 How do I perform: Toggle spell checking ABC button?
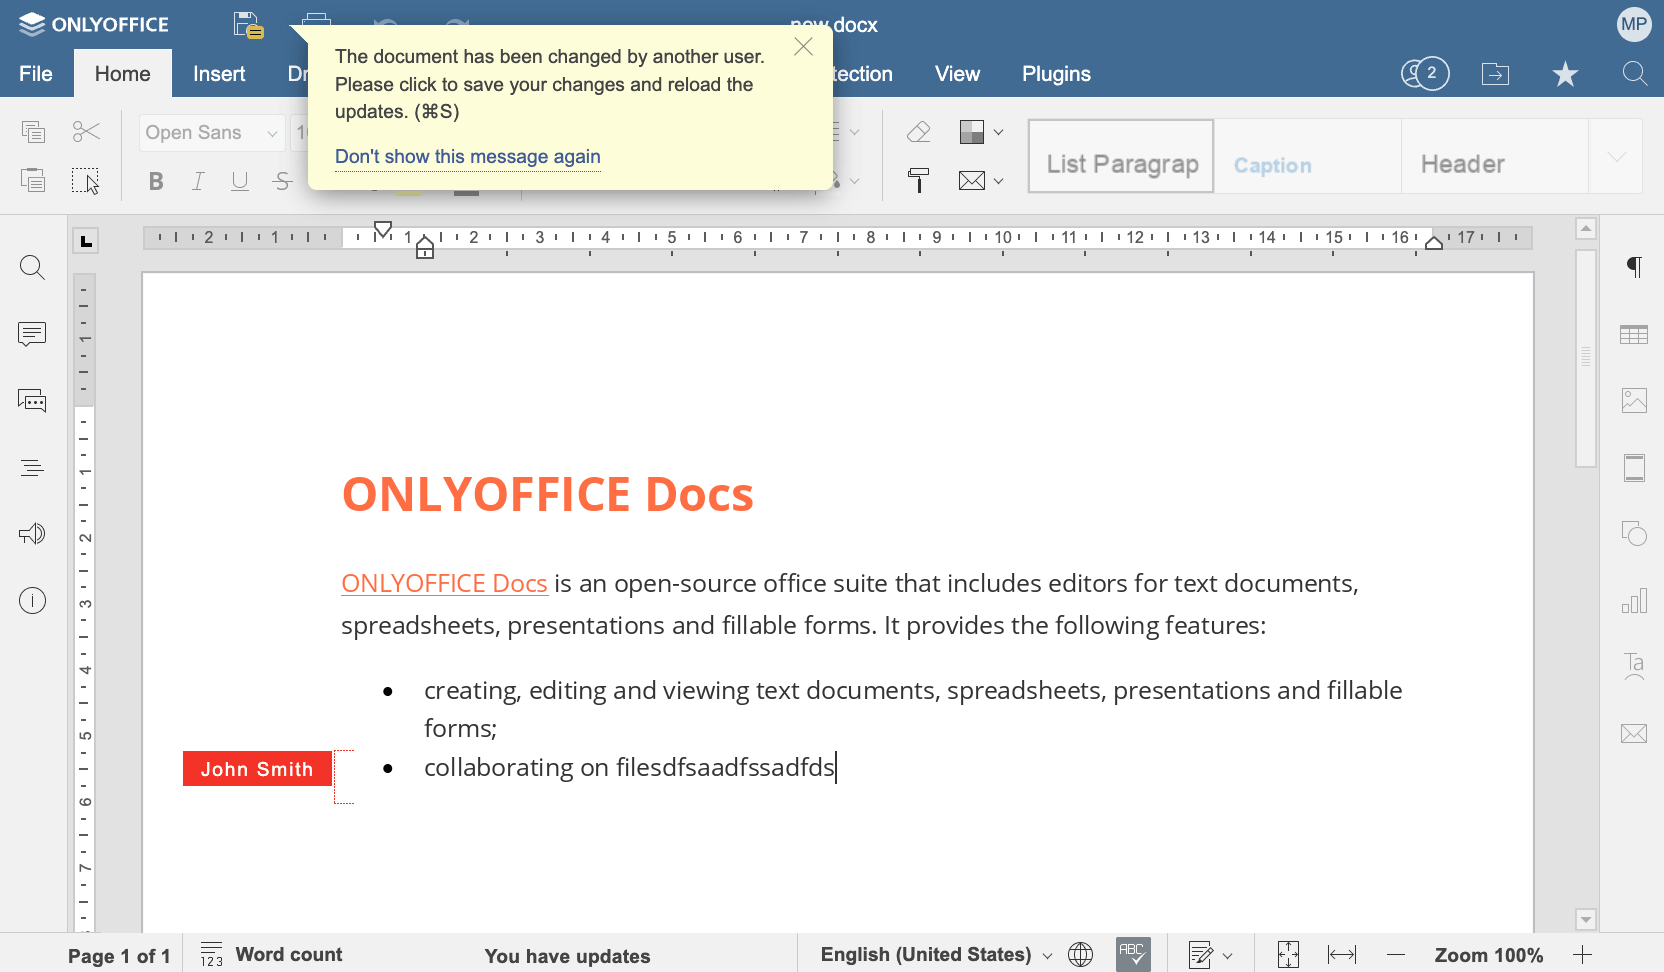[1133, 955]
